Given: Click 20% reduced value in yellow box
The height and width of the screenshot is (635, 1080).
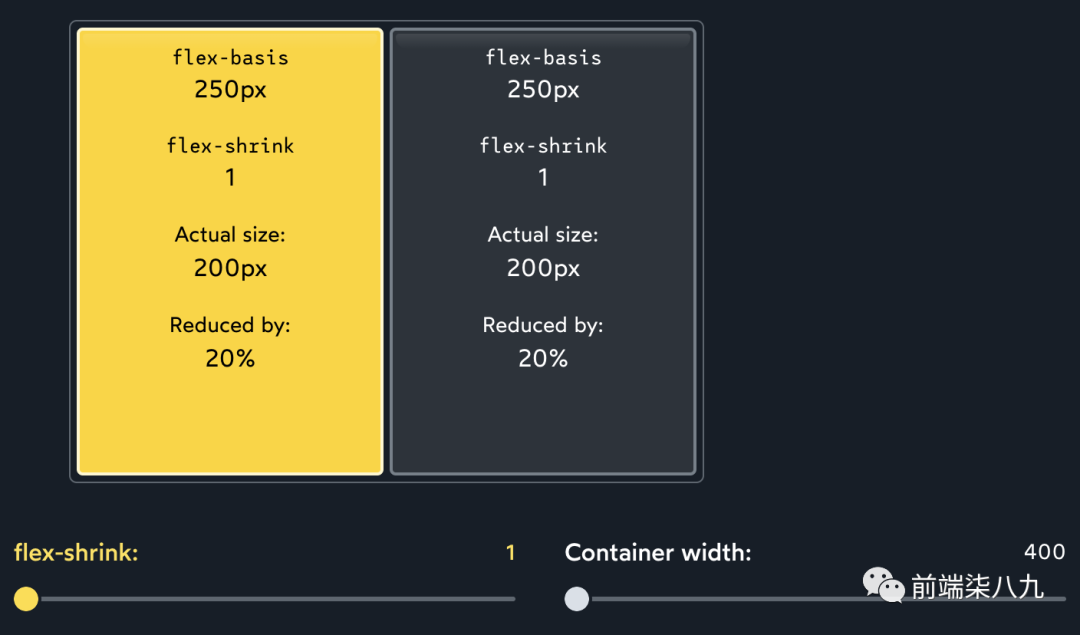Looking at the screenshot, I should [230, 358].
